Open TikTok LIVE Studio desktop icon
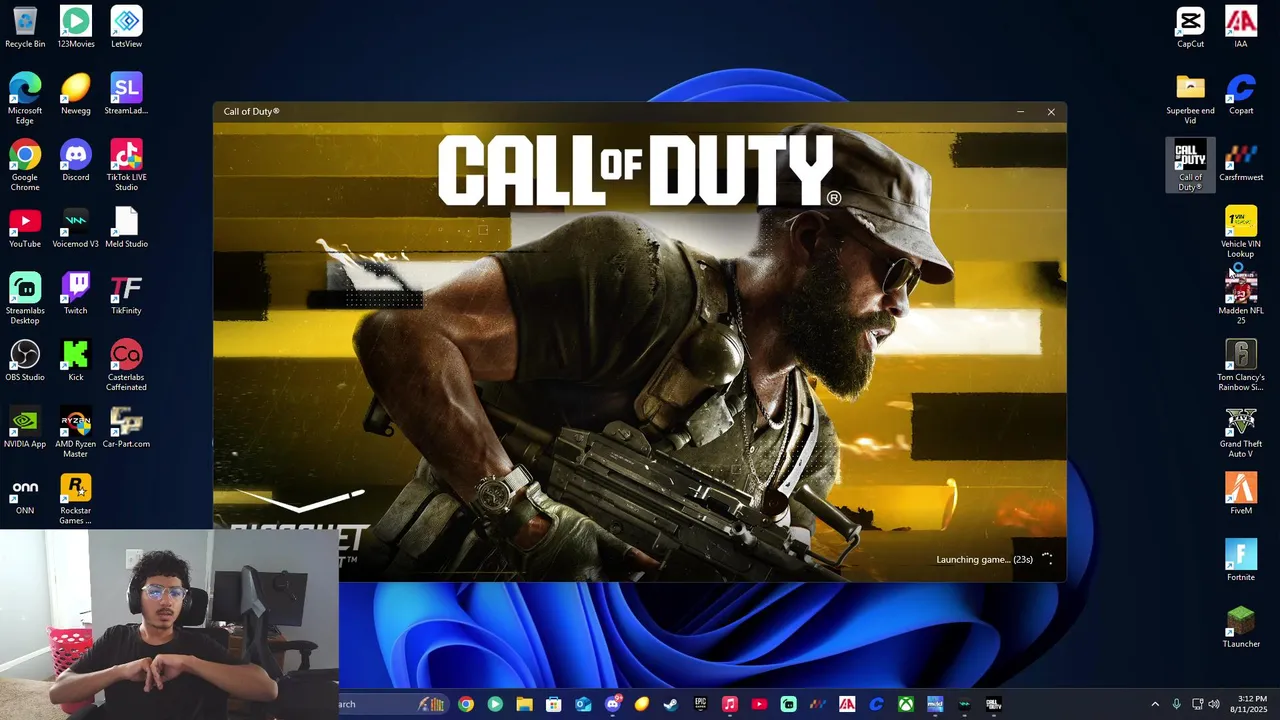1280x720 pixels. (126, 165)
